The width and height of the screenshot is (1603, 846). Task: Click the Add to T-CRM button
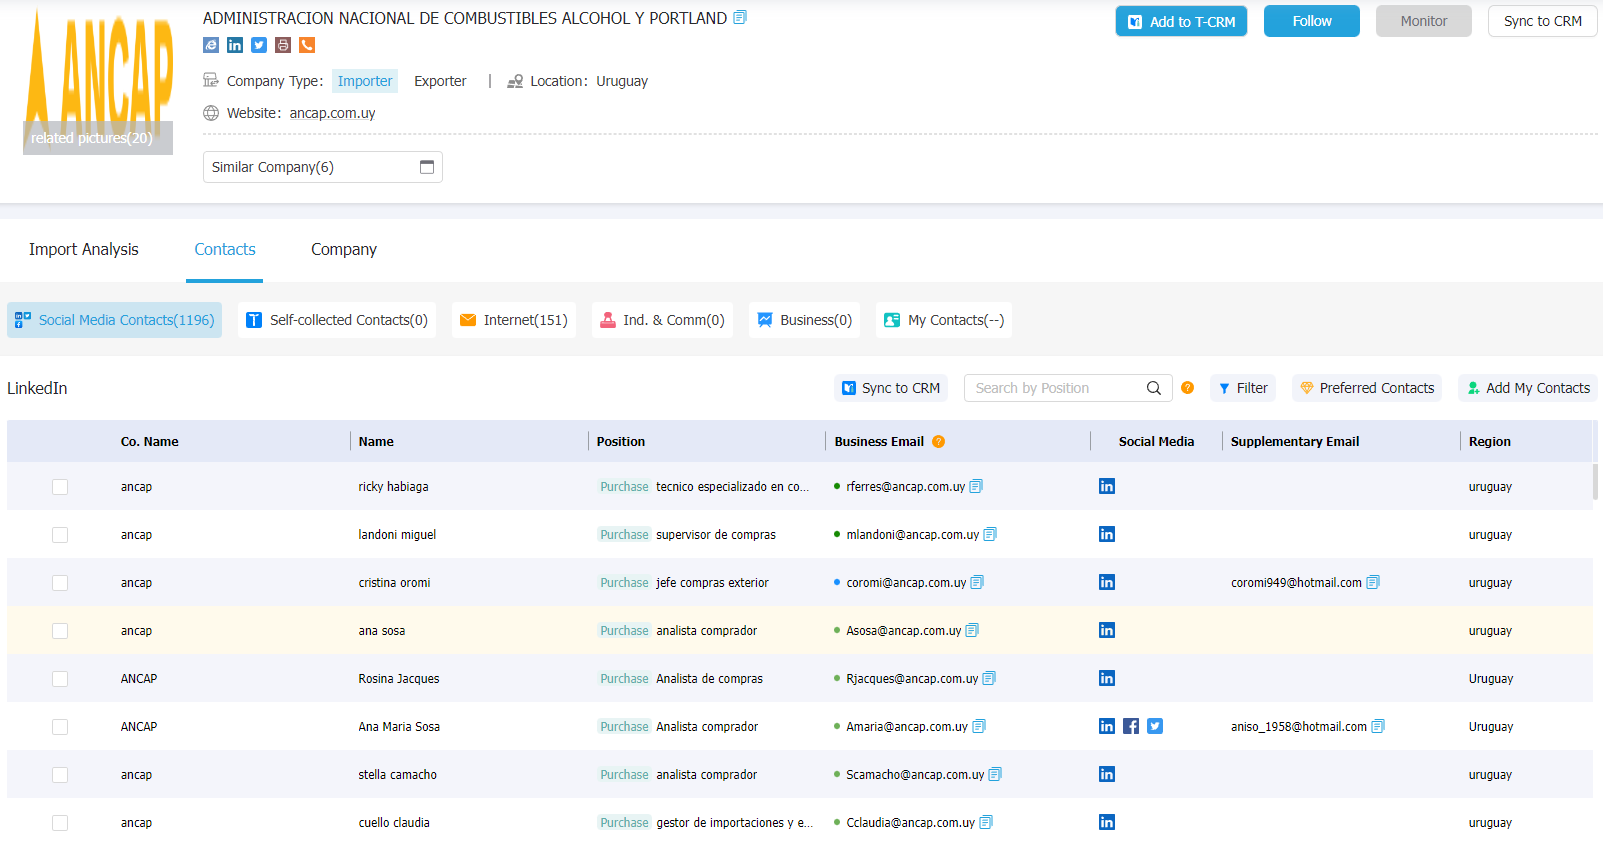(x=1181, y=21)
